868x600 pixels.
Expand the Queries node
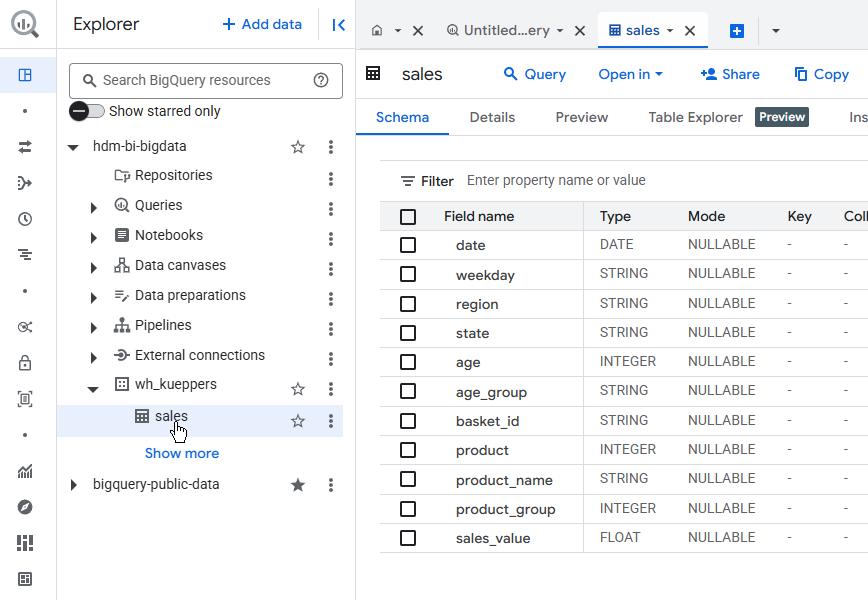click(94, 208)
